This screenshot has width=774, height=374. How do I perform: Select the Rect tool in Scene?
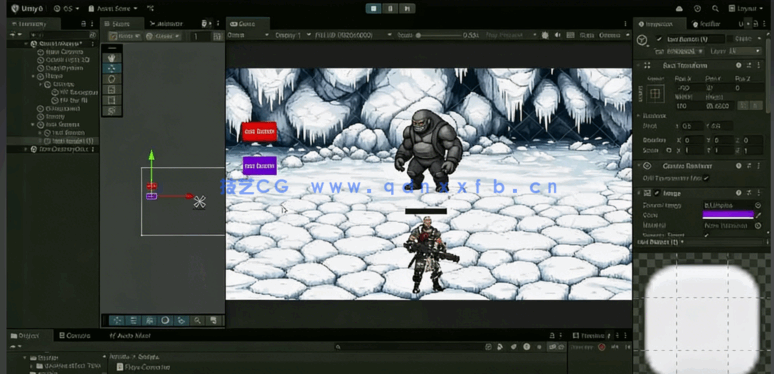pyautogui.click(x=112, y=100)
